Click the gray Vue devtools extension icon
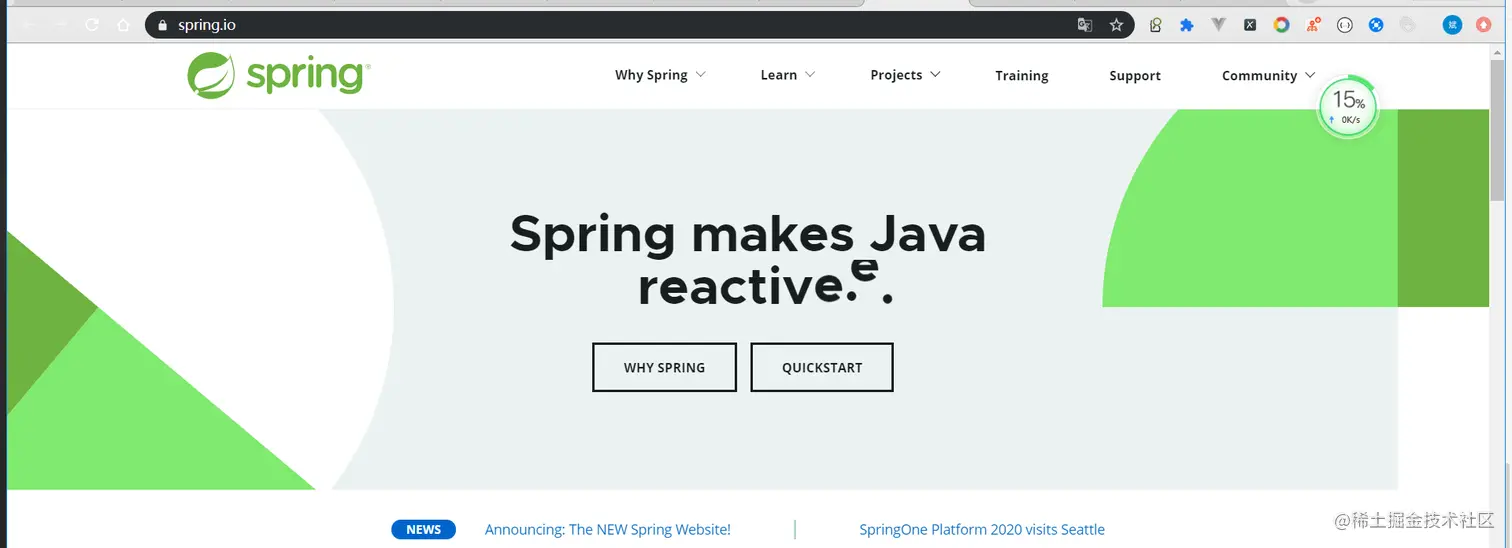1512x548 pixels. pyautogui.click(x=1218, y=25)
